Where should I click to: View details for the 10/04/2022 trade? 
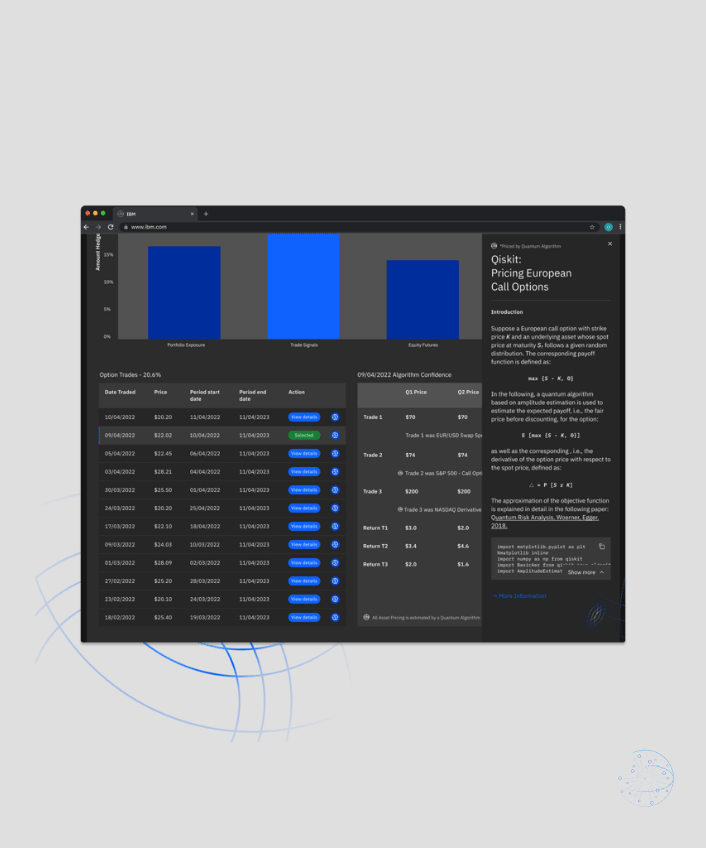click(304, 417)
